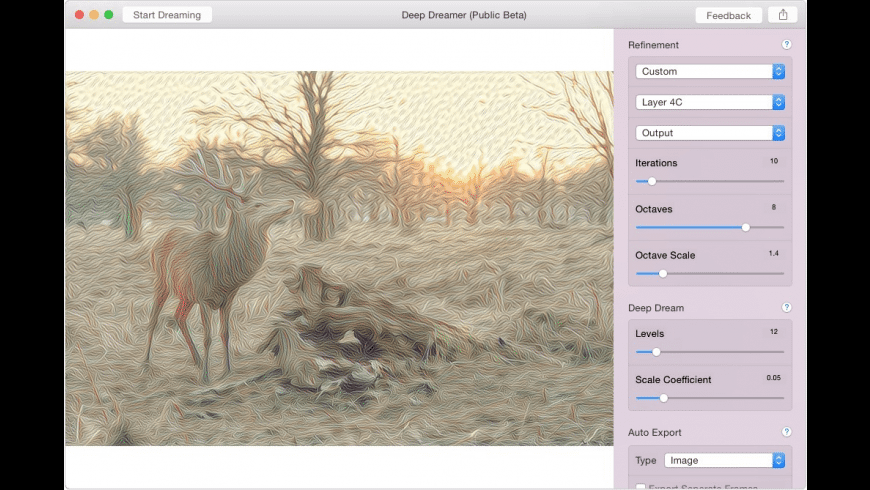Open the Type Image dropdown
870x490 pixels.
[x=724, y=460]
